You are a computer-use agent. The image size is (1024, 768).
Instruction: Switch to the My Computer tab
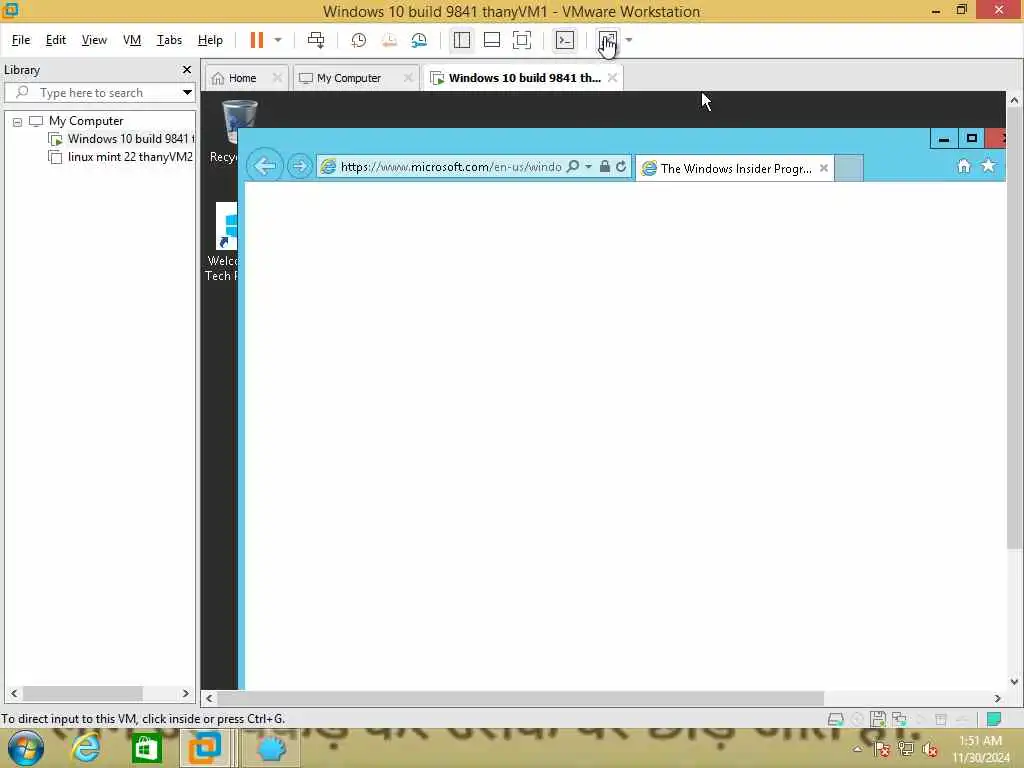pos(348,78)
